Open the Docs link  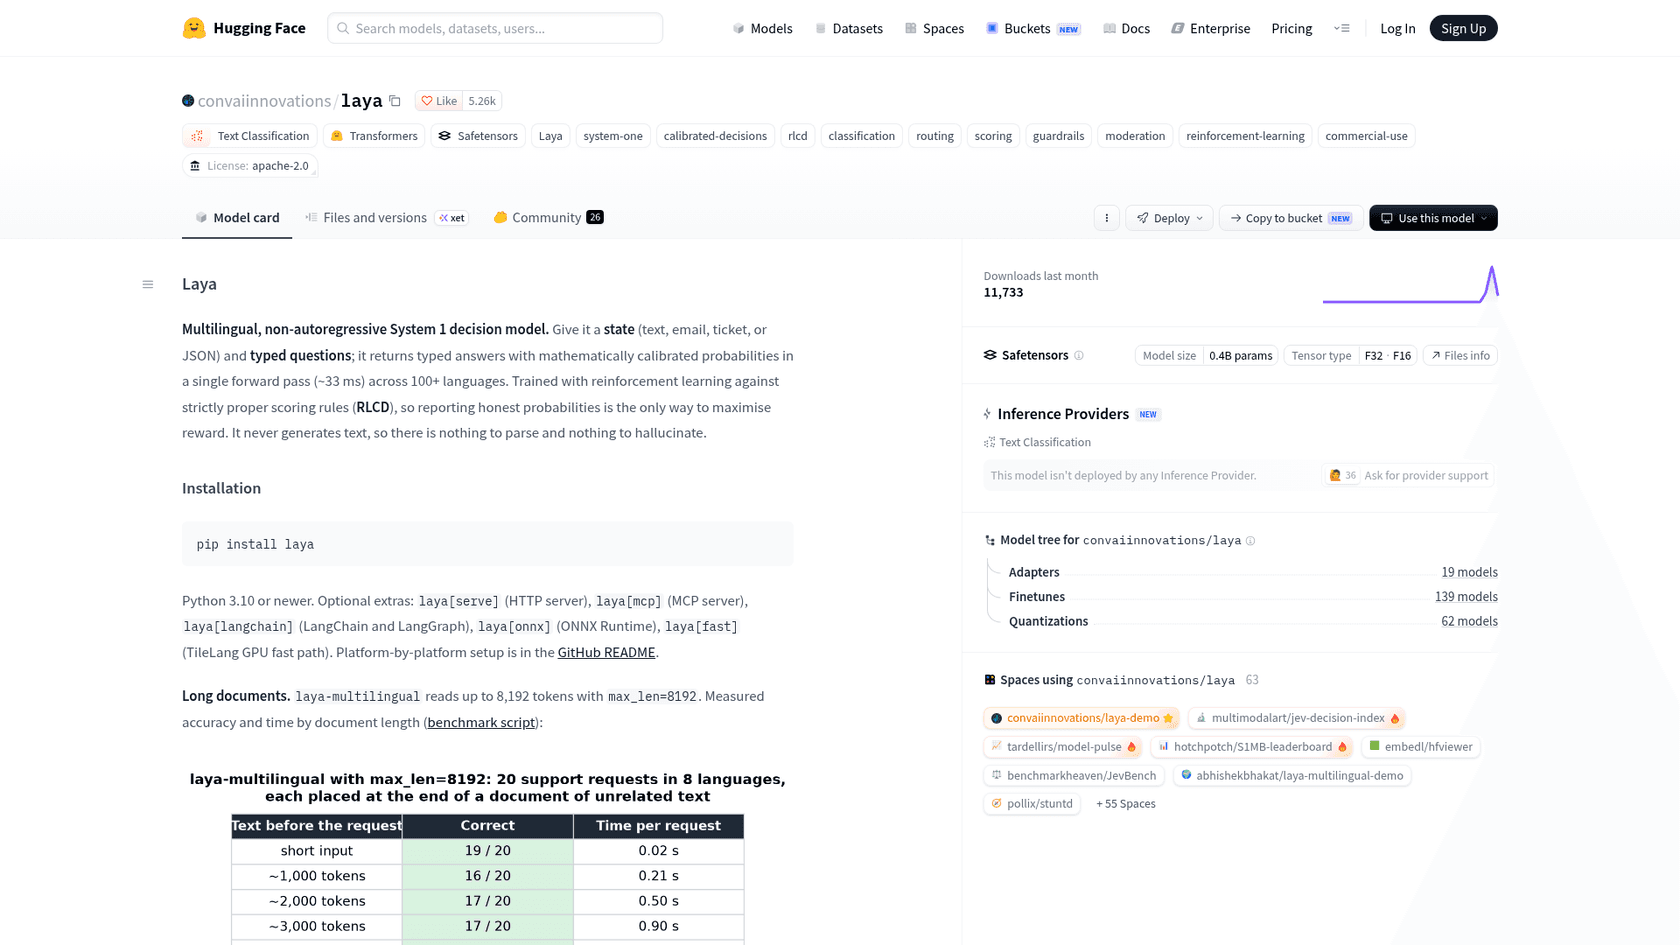click(1126, 28)
